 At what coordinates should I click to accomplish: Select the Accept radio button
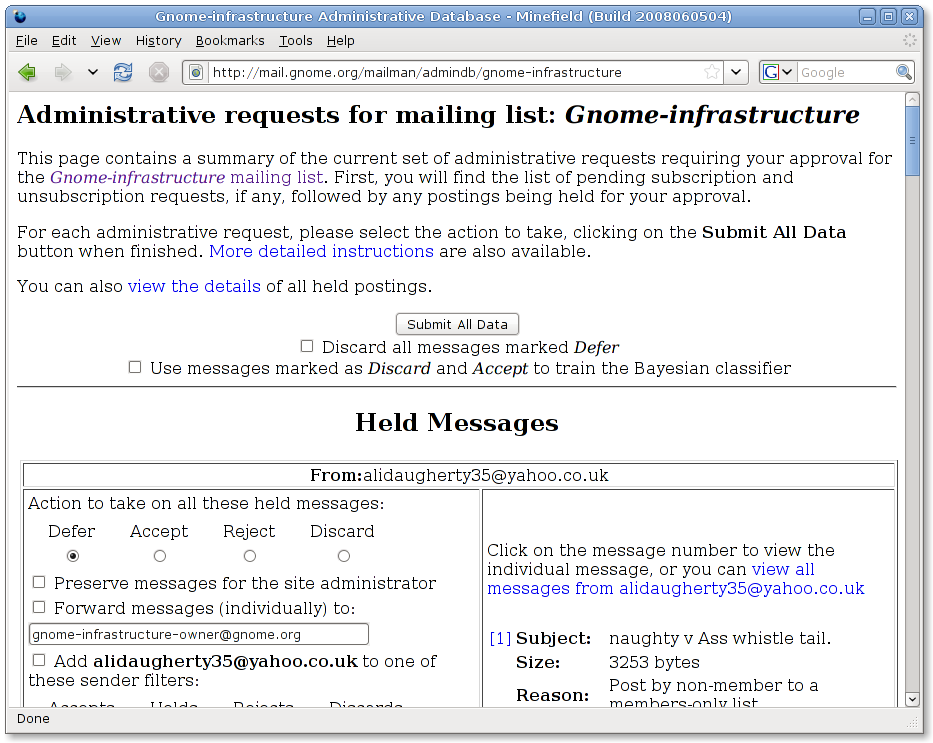[159, 556]
